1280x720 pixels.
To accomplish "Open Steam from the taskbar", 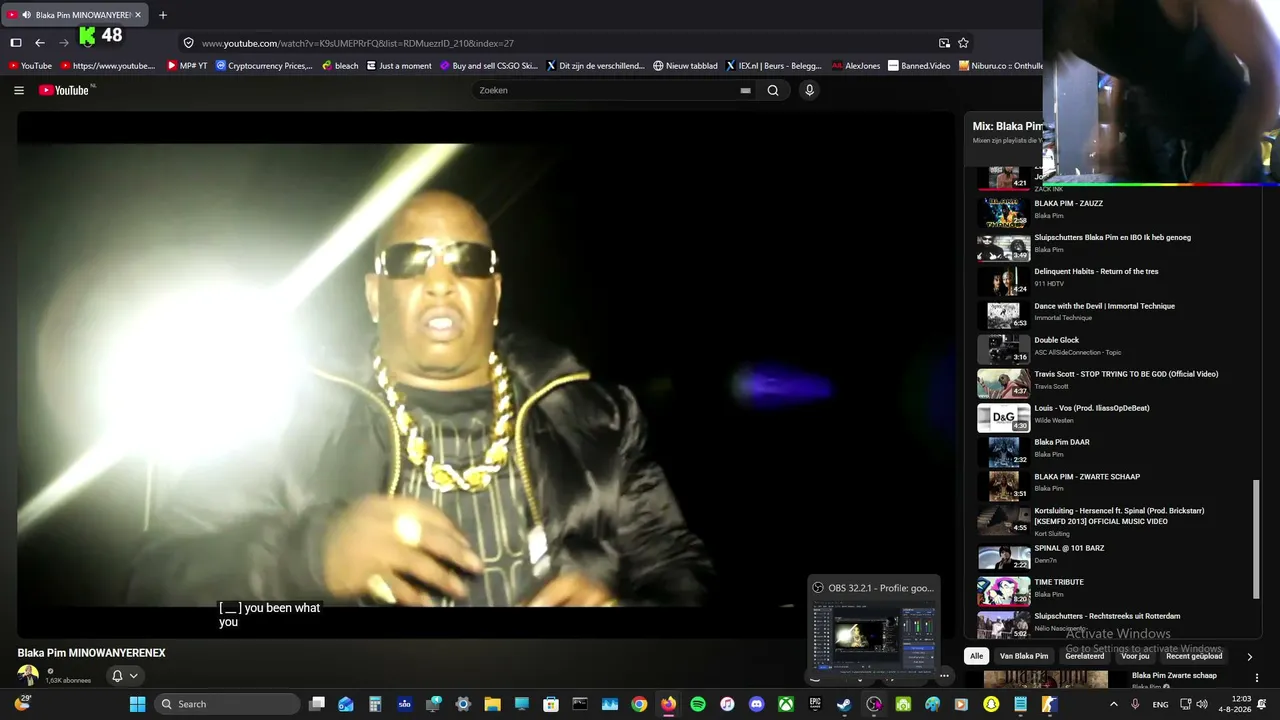I will point(844,704).
